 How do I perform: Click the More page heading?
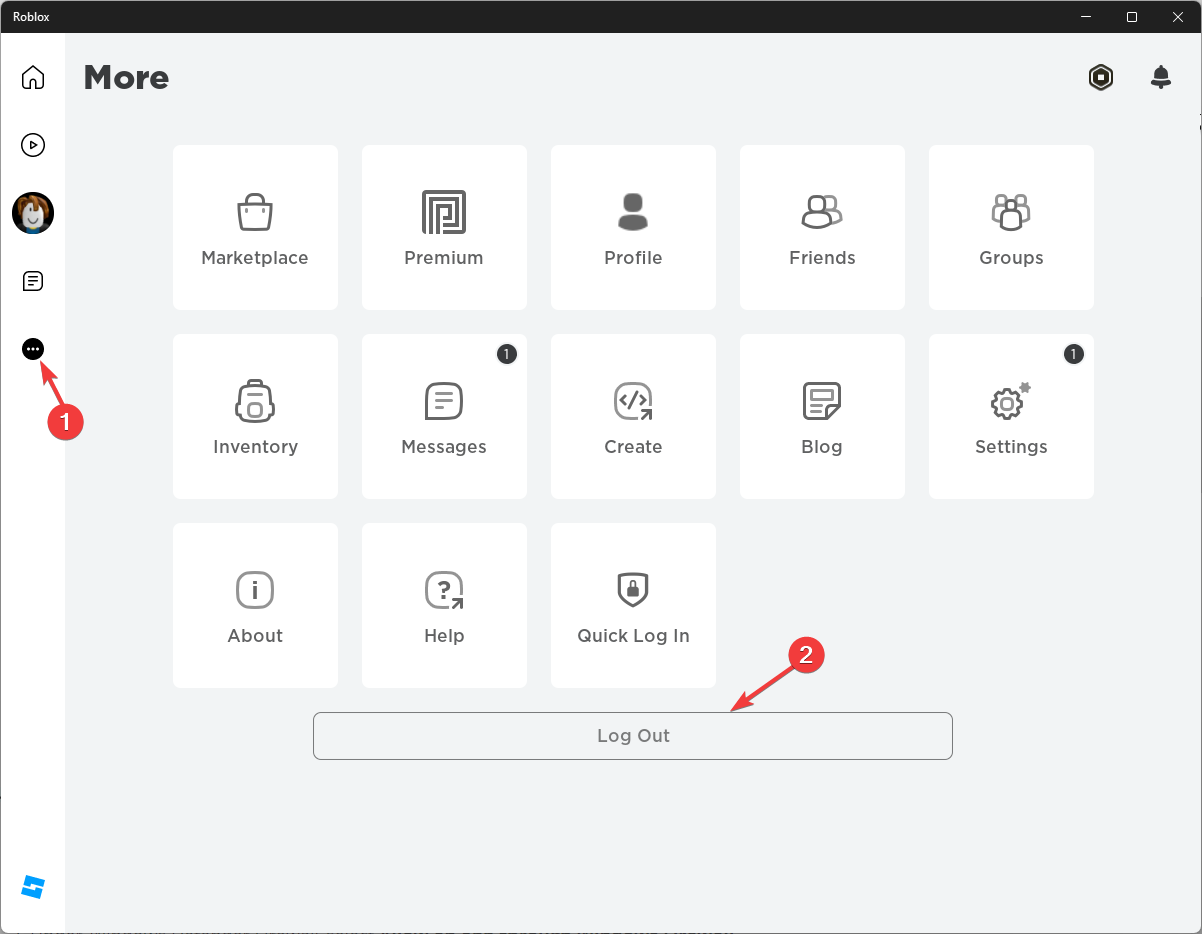click(126, 78)
